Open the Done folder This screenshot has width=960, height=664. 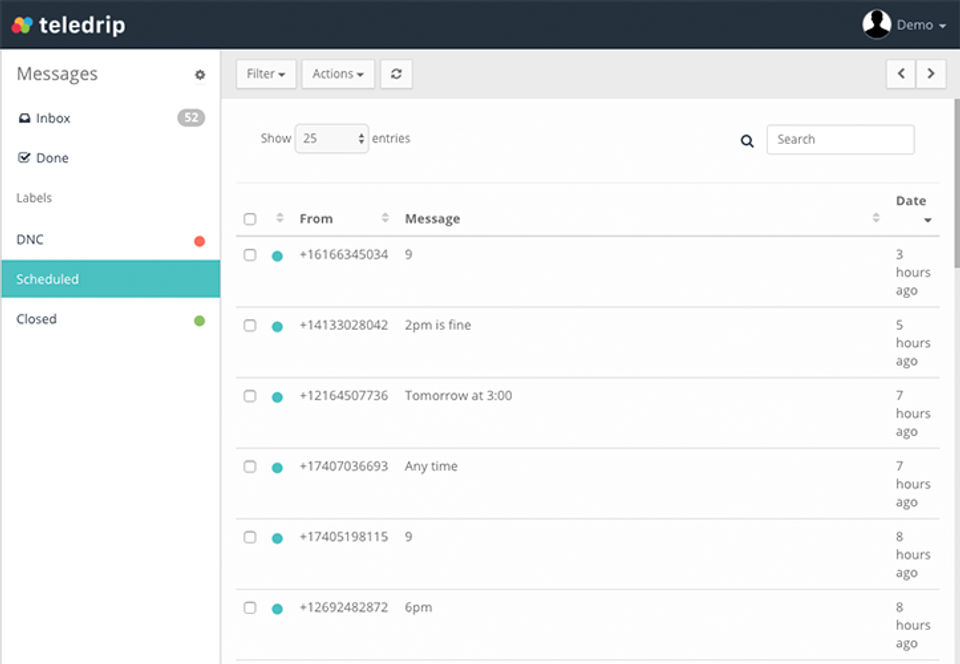click(x=110, y=158)
